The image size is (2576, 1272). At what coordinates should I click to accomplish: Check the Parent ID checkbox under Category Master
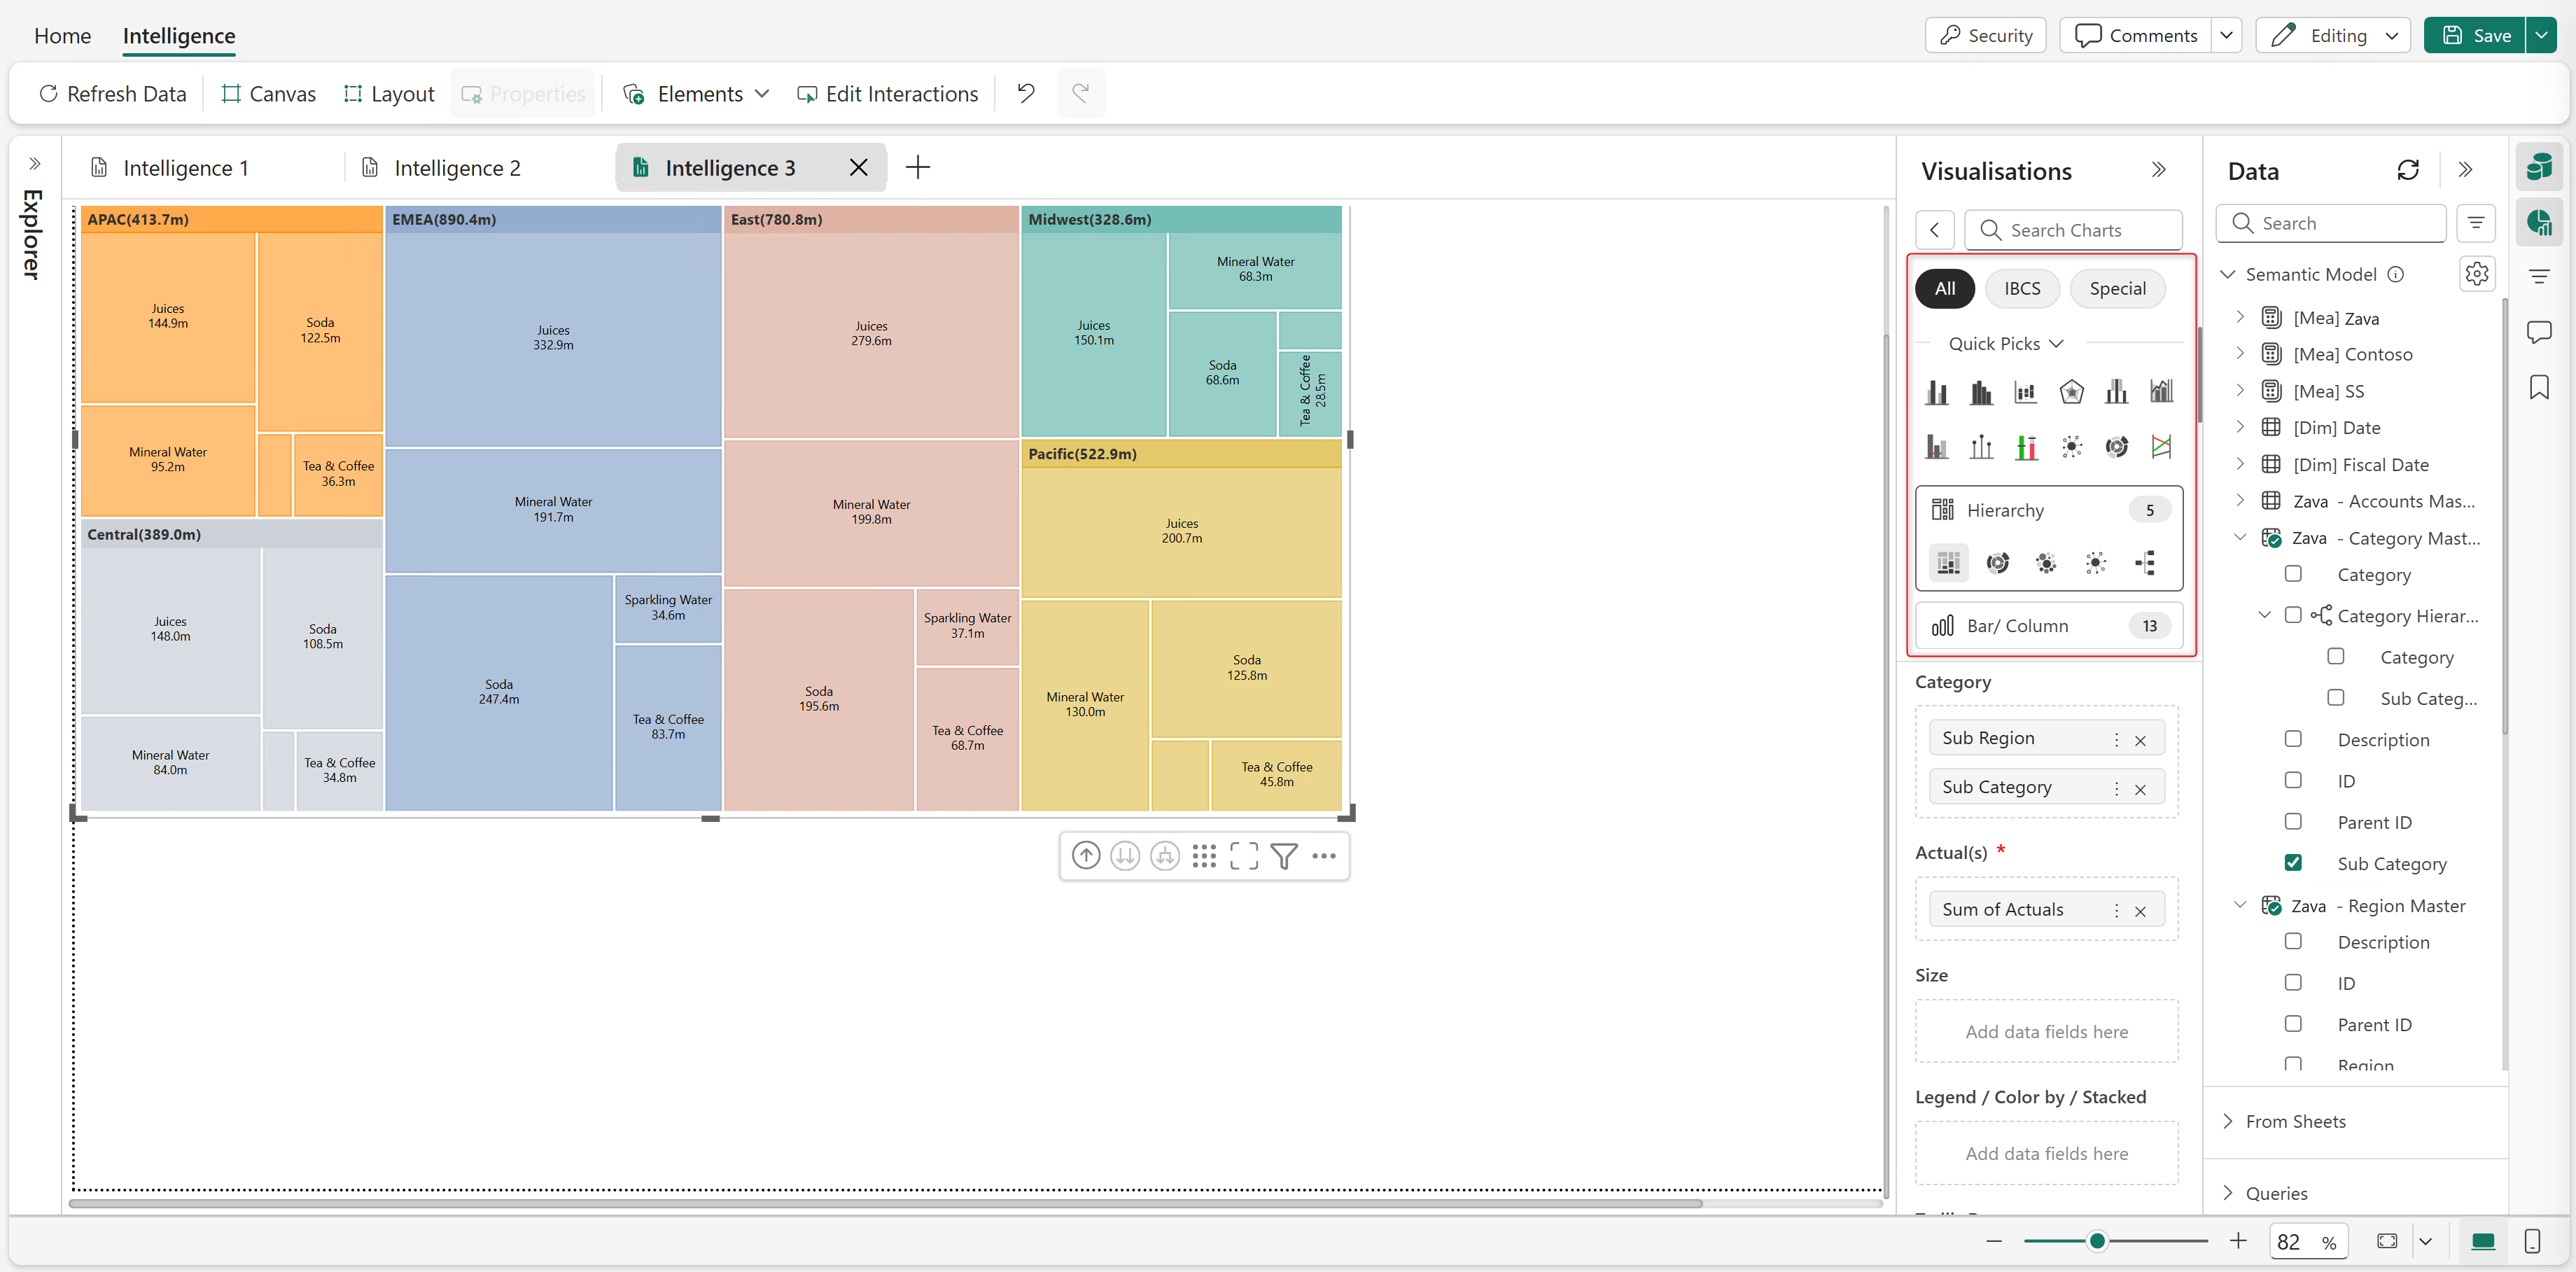click(x=2293, y=821)
